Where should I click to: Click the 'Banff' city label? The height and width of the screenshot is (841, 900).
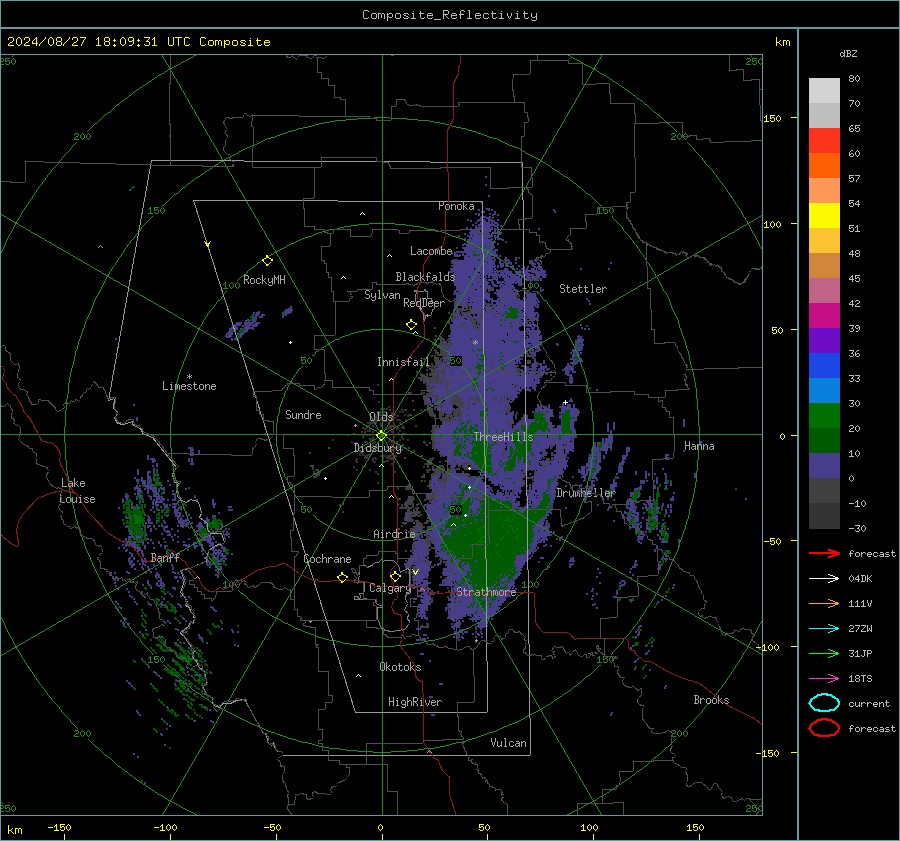(x=165, y=557)
